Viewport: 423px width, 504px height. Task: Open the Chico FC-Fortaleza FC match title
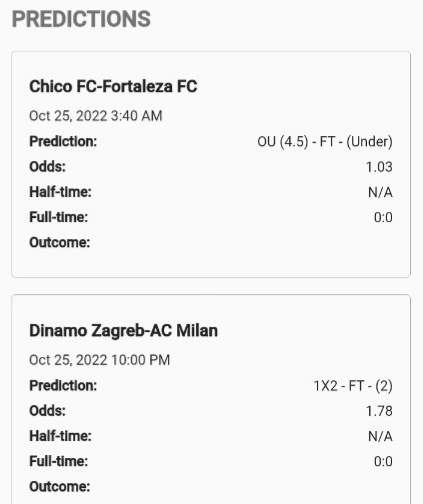coord(113,86)
